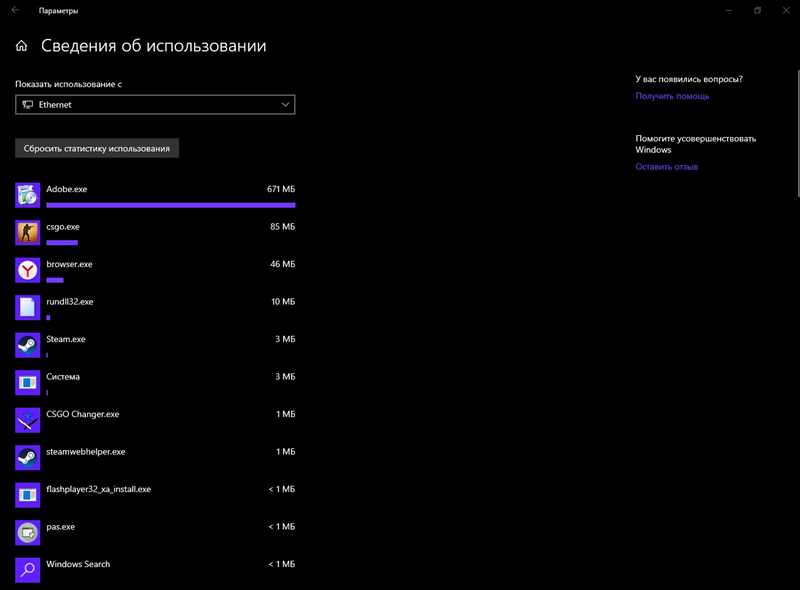Screen dimensions: 800x590
Task: Select the Steam.exe name label
Action: (66, 339)
